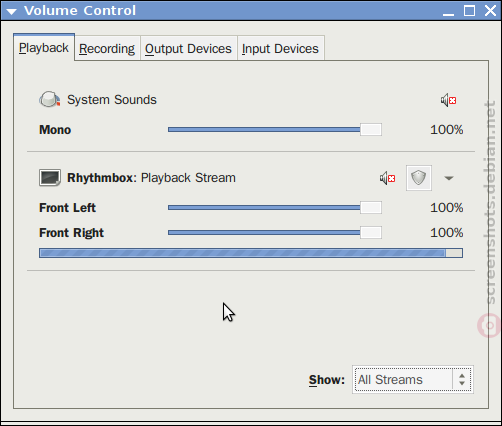Click the Mono volume slider handle

pyautogui.click(x=371, y=130)
